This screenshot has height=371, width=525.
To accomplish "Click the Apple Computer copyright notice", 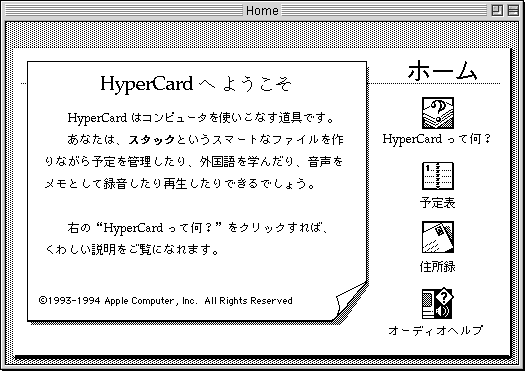I will point(166,301).
